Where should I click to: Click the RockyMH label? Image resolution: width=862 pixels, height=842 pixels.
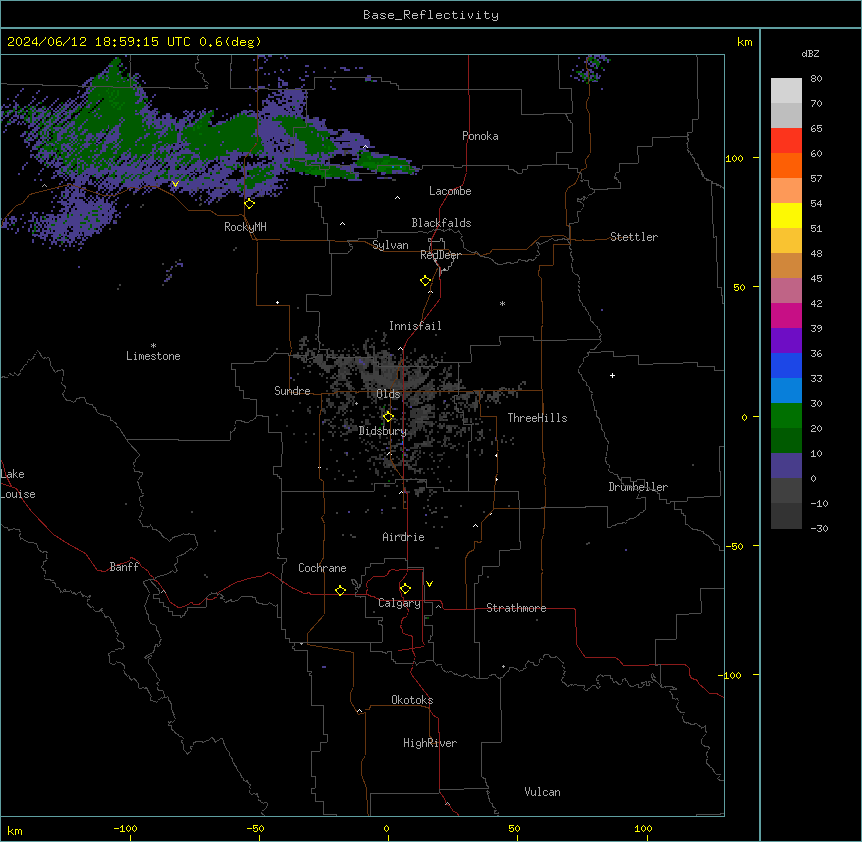[245, 227]
